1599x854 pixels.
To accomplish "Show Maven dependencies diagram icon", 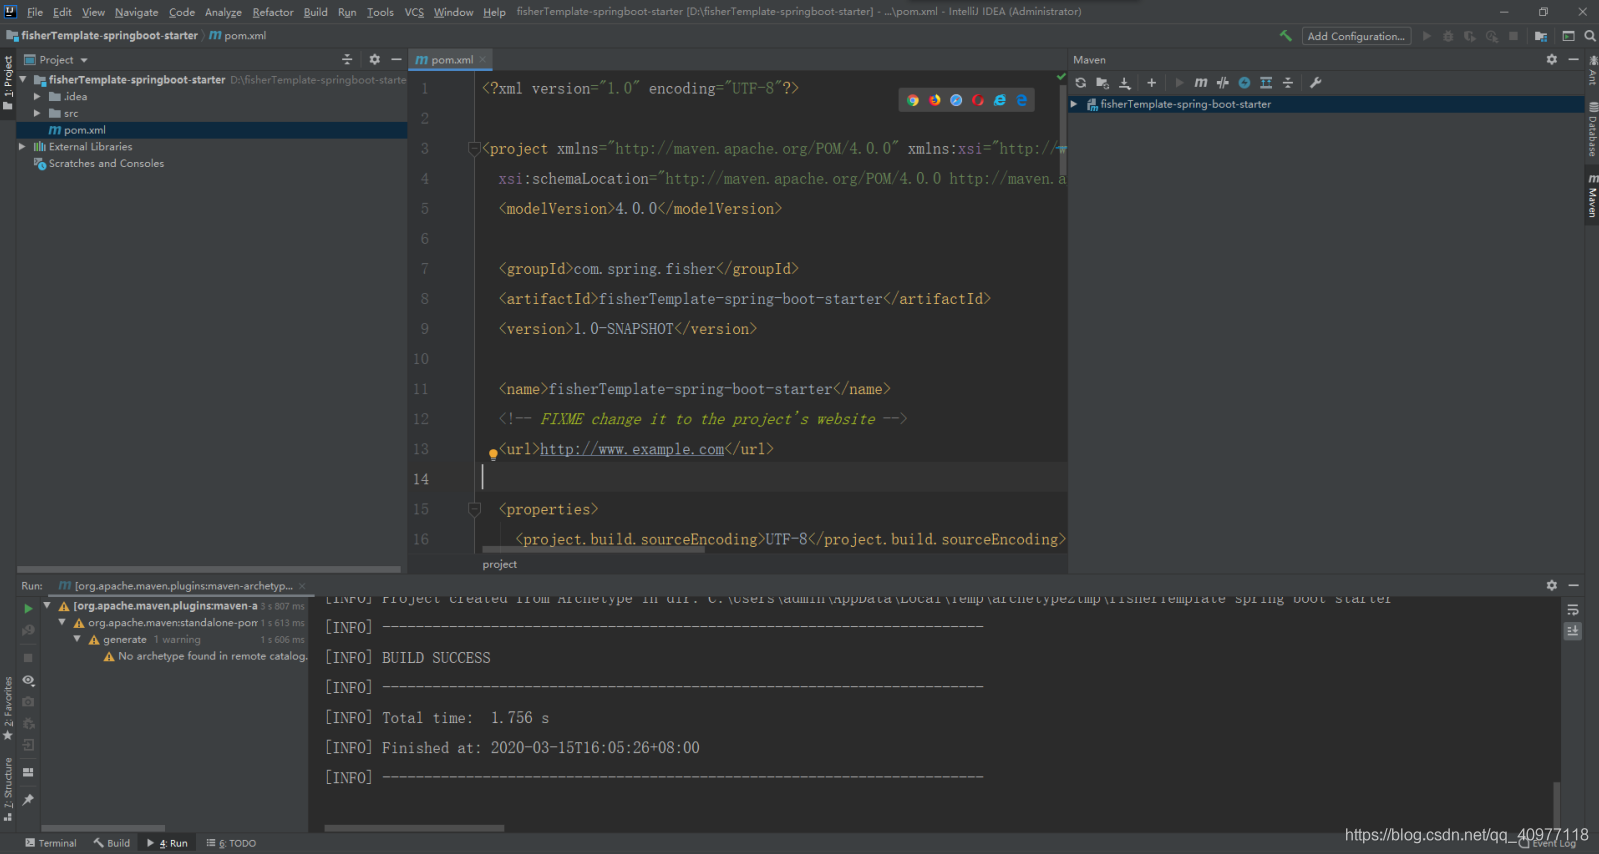I will pos(1266,83).
